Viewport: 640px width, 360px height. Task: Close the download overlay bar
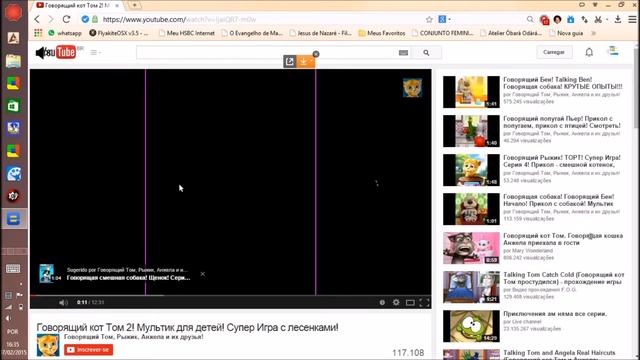[316, 54]
